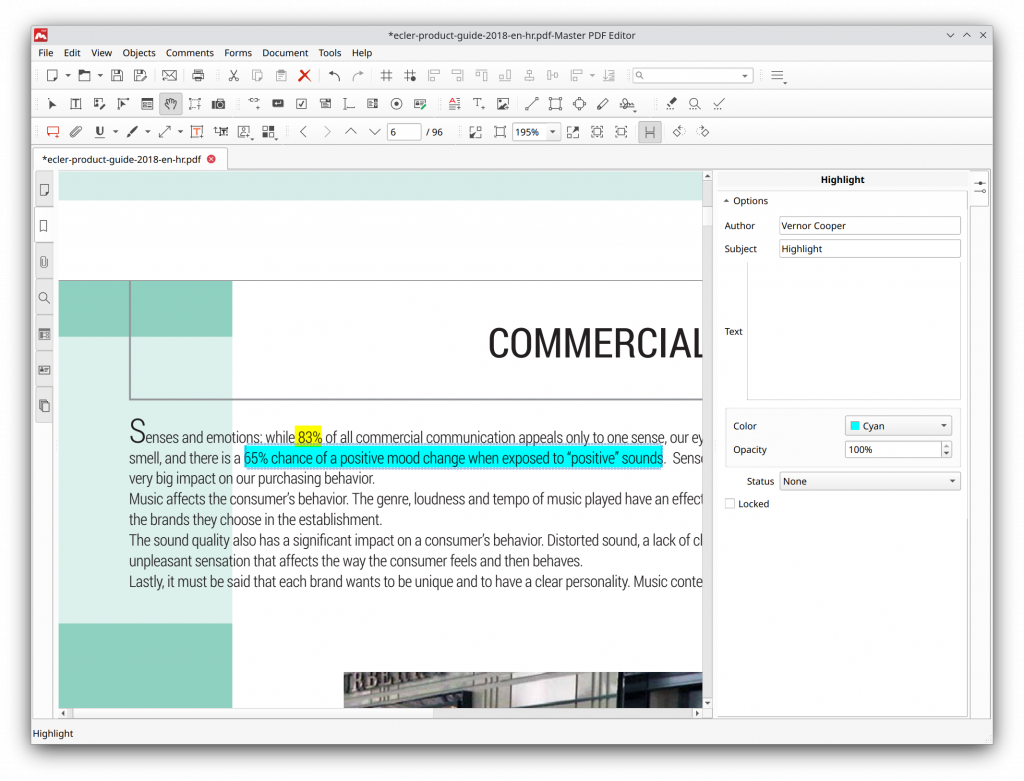
Task: Select the Hand tool in the toolbar
Action: tap(170, 104)
